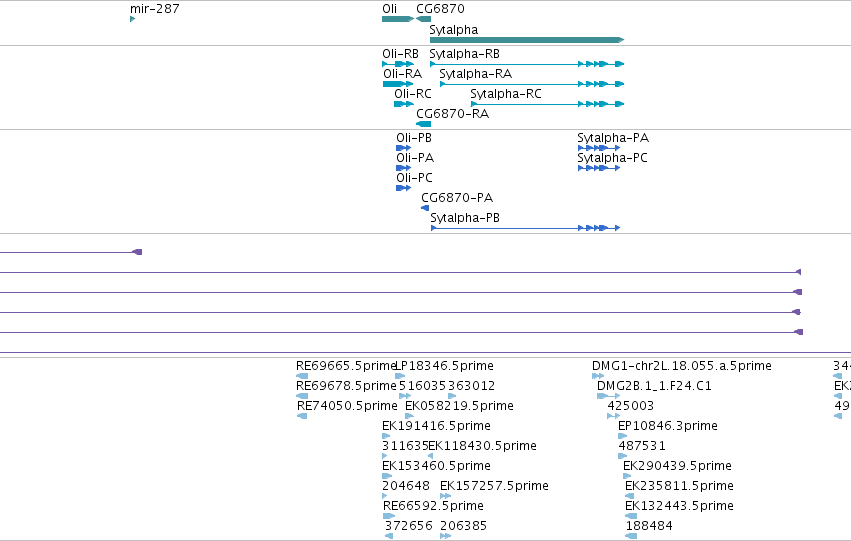Click the EK132443.5prime EST arrow
851x541 pixels.
[631, 516]
